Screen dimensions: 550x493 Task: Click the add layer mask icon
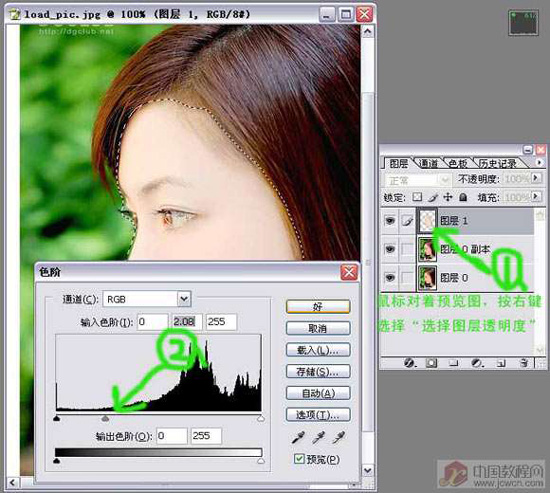(431, 362)
